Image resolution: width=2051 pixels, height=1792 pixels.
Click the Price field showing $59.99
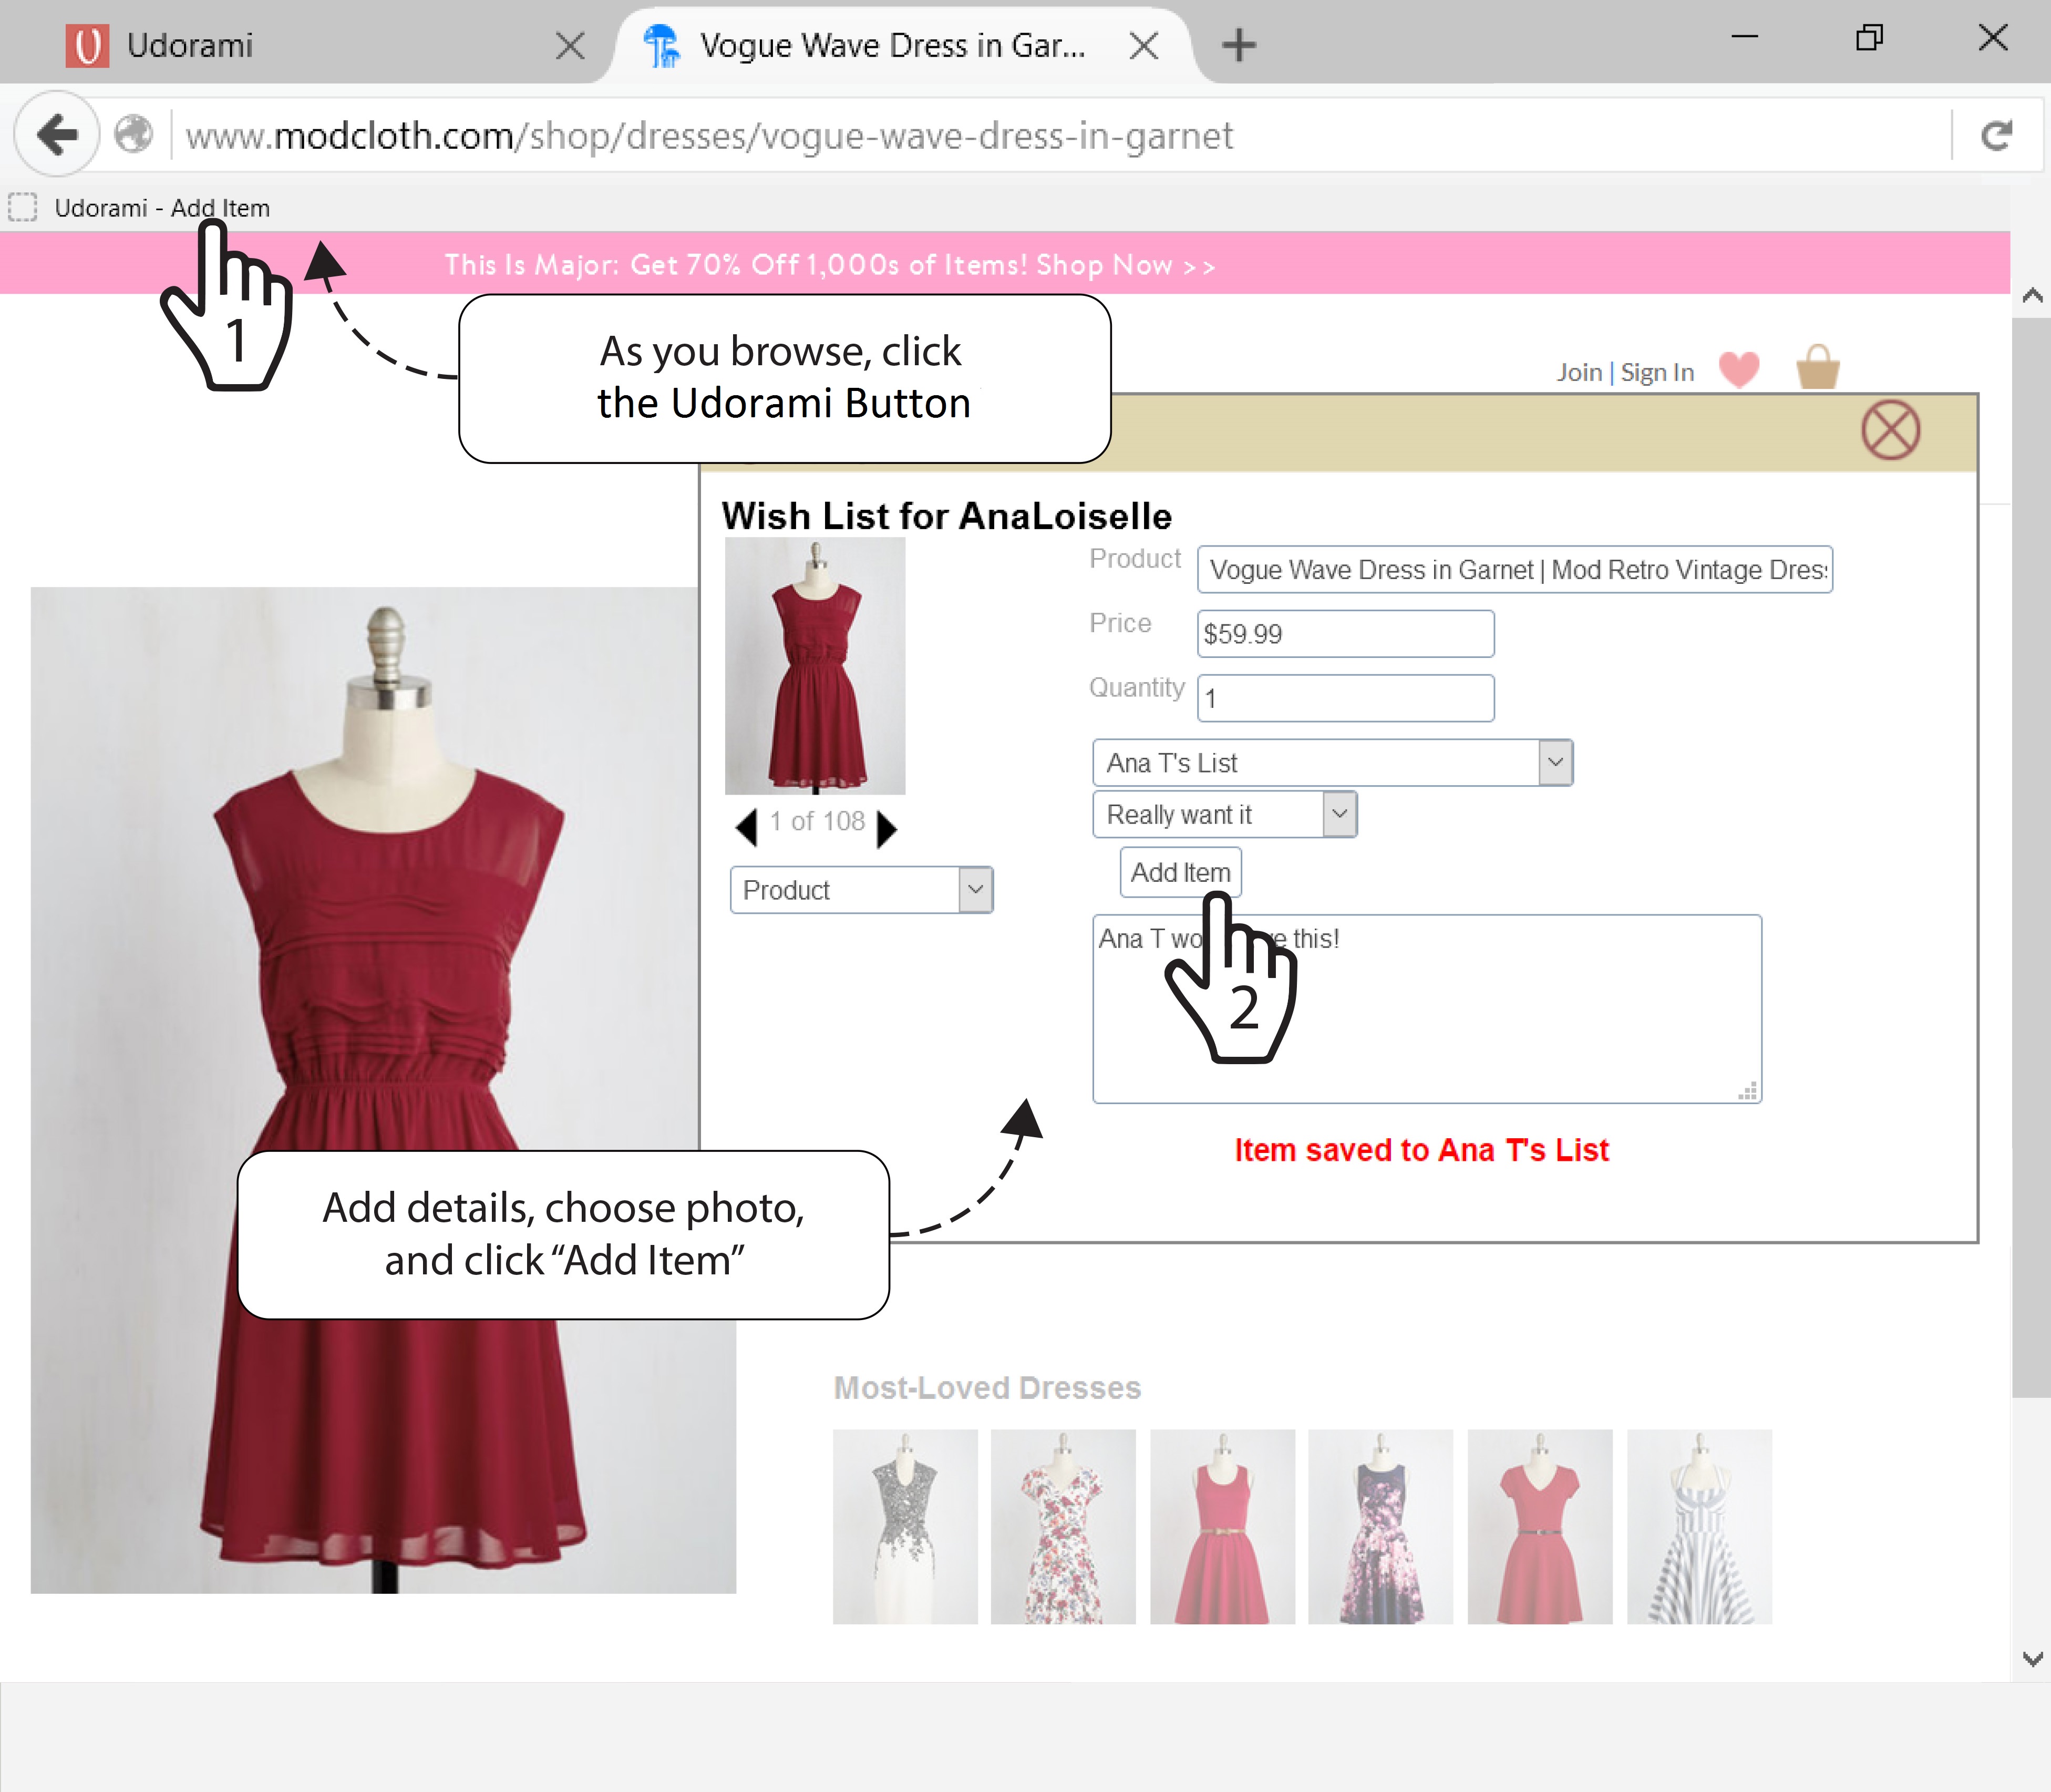[x=1346, y=634]
